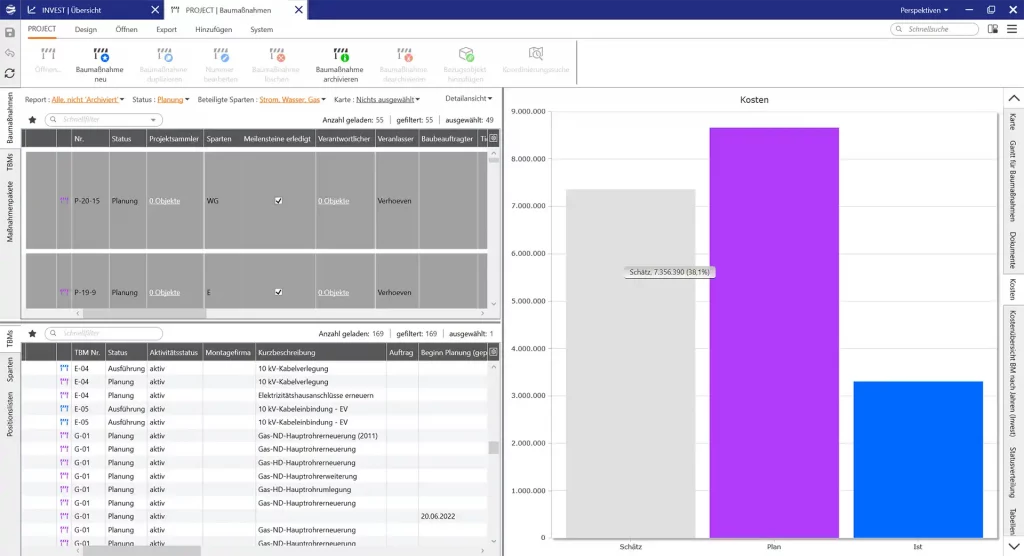The width and height of the screenshot is (1024, 556).
Task: Open the Gantt für Baumaßnahmen side tab
Action: 1012,175
